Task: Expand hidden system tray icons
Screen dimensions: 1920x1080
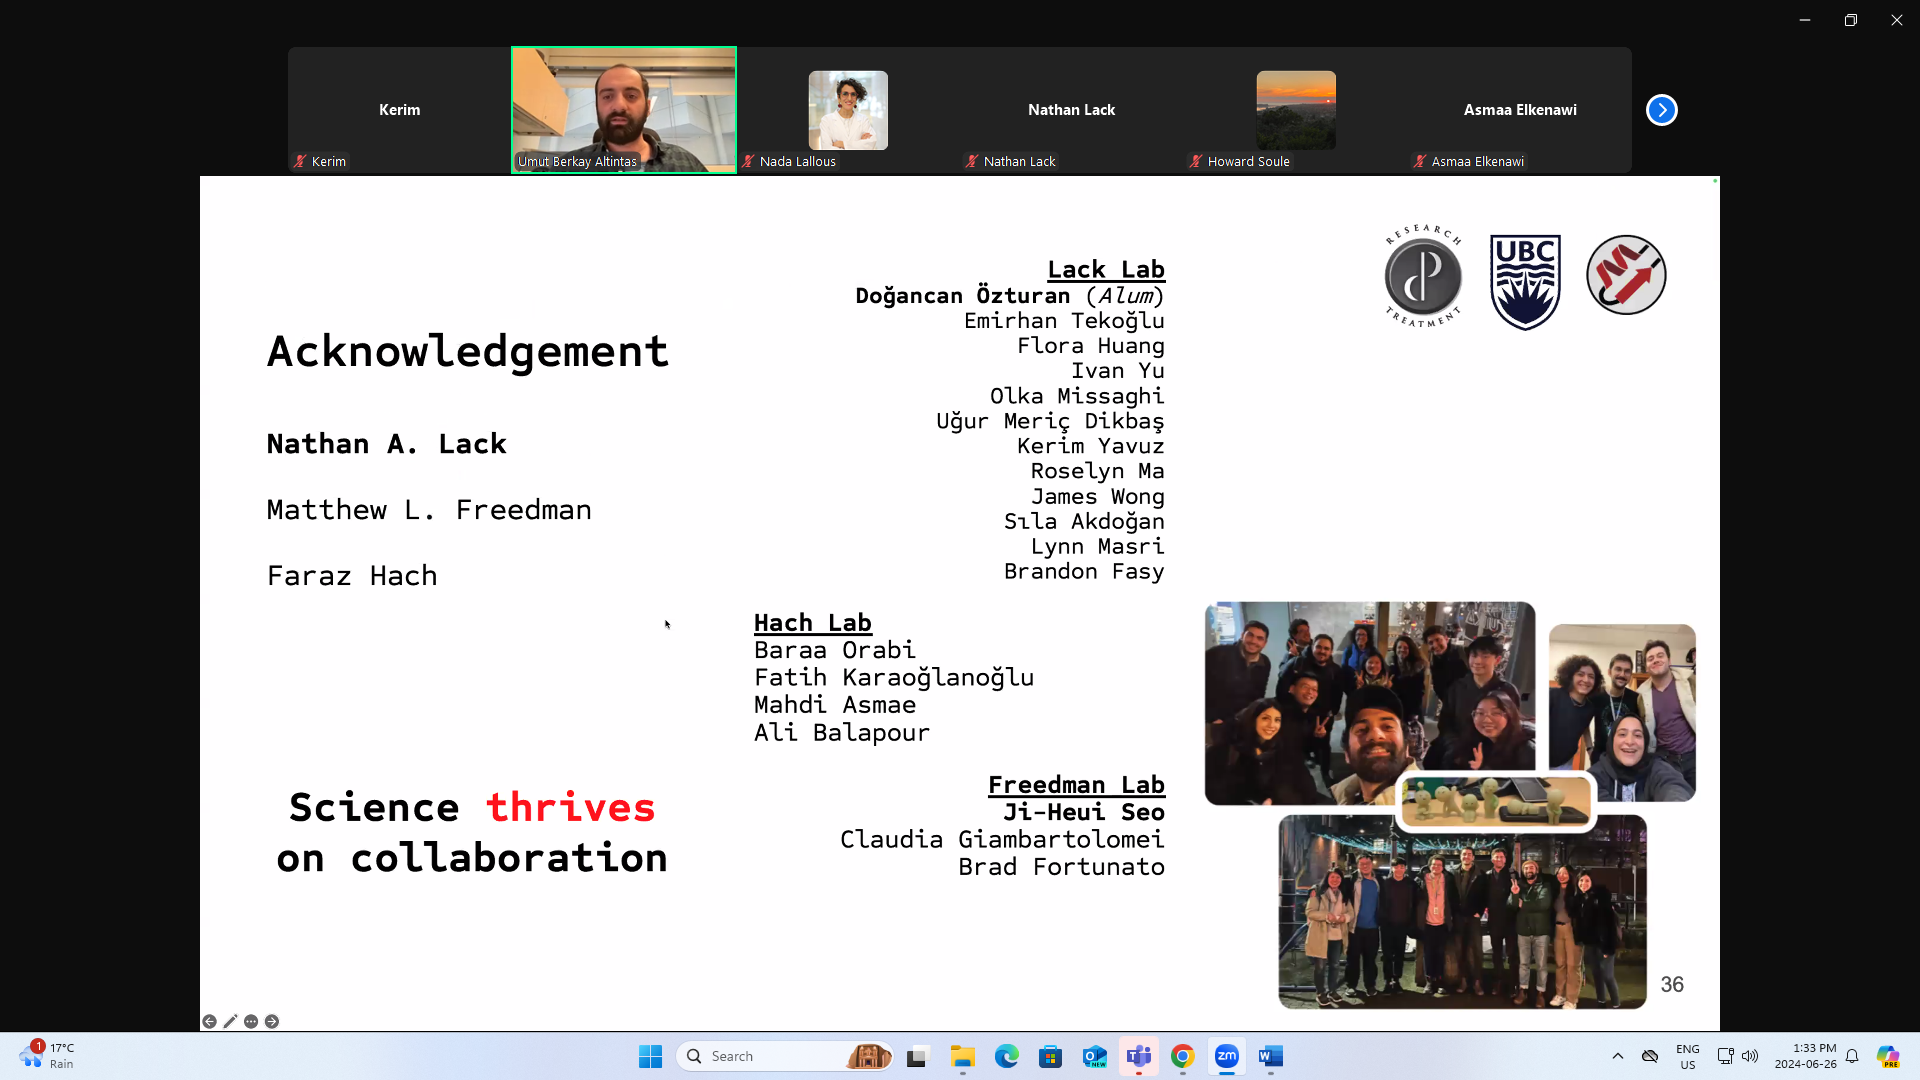Action: pyautogui.click(x=1617, y=1056)
